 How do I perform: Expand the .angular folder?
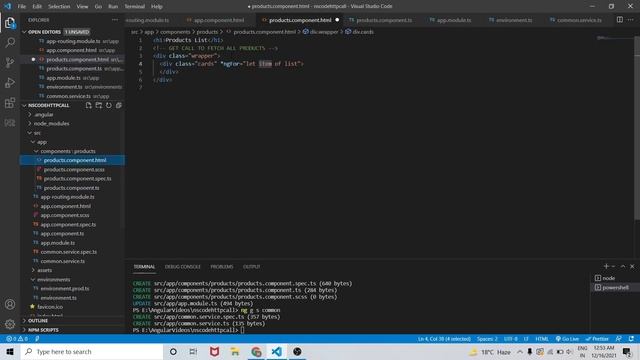(43, 115)
